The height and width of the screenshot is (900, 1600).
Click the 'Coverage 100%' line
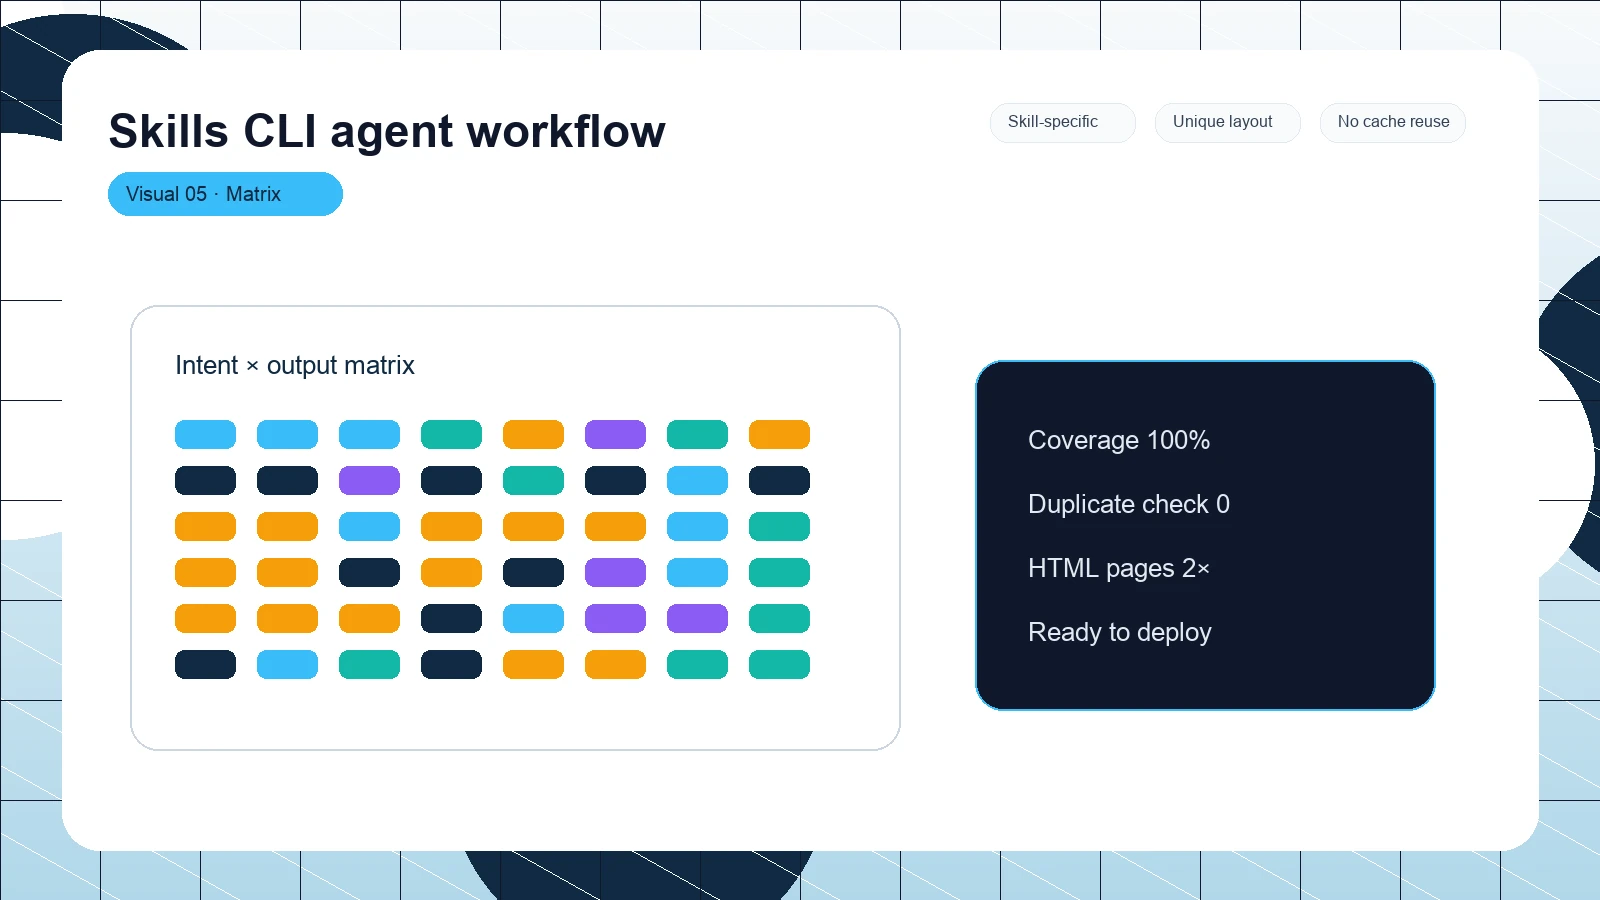pos(1119,440)
